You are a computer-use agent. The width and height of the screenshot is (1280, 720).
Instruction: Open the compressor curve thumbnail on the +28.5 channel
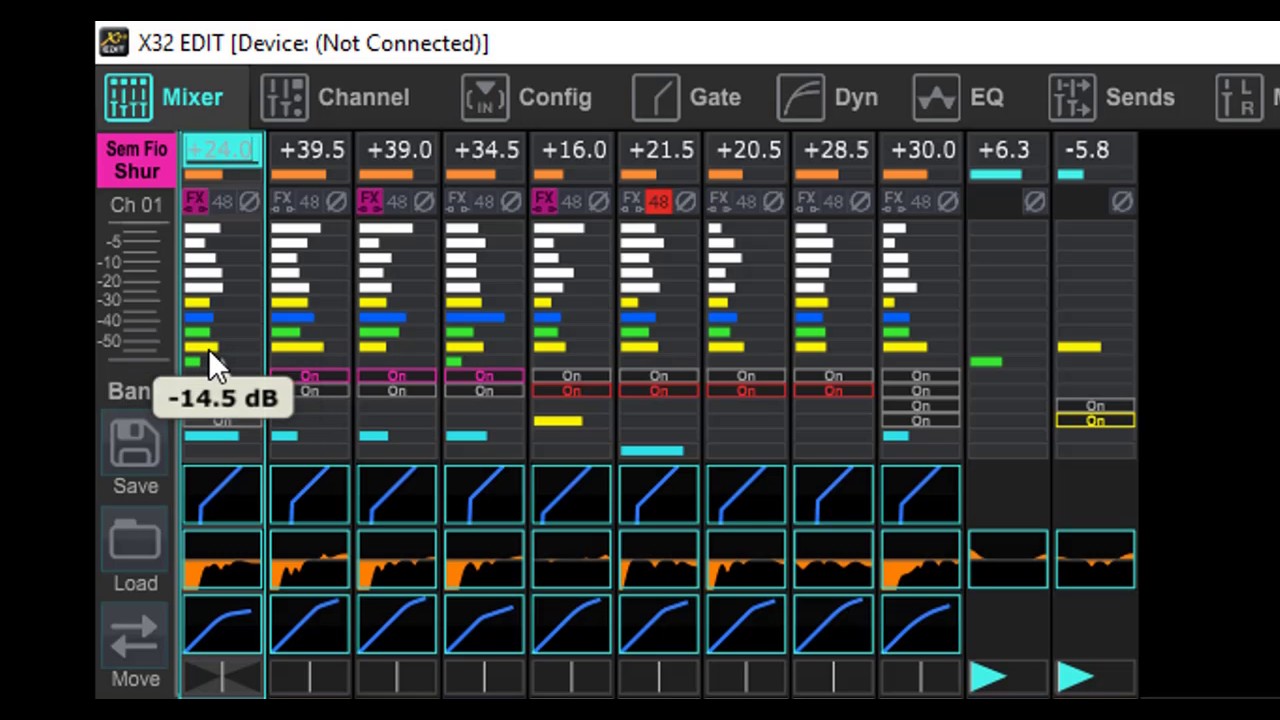tap(833, 624)
